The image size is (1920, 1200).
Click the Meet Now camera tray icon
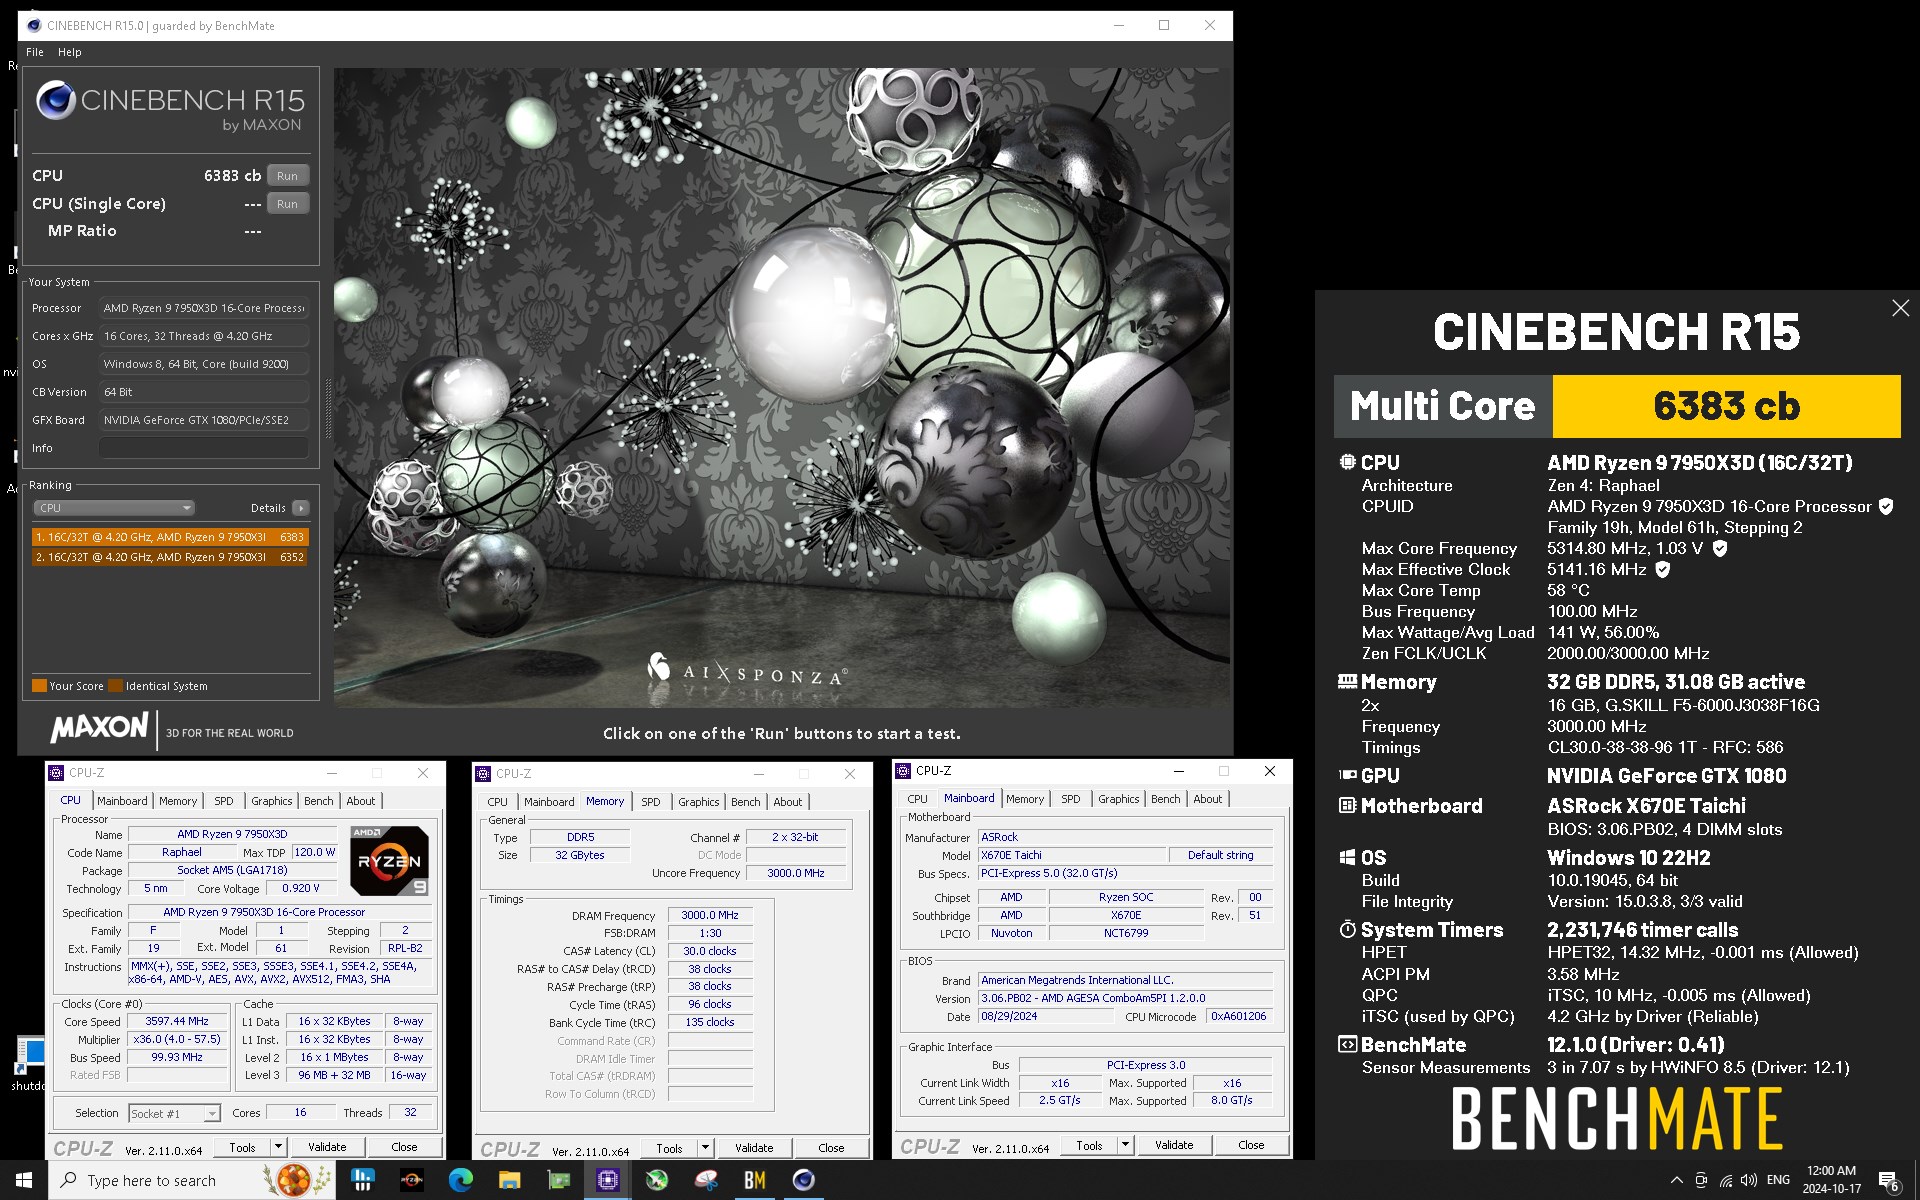click(1701, 1180)
